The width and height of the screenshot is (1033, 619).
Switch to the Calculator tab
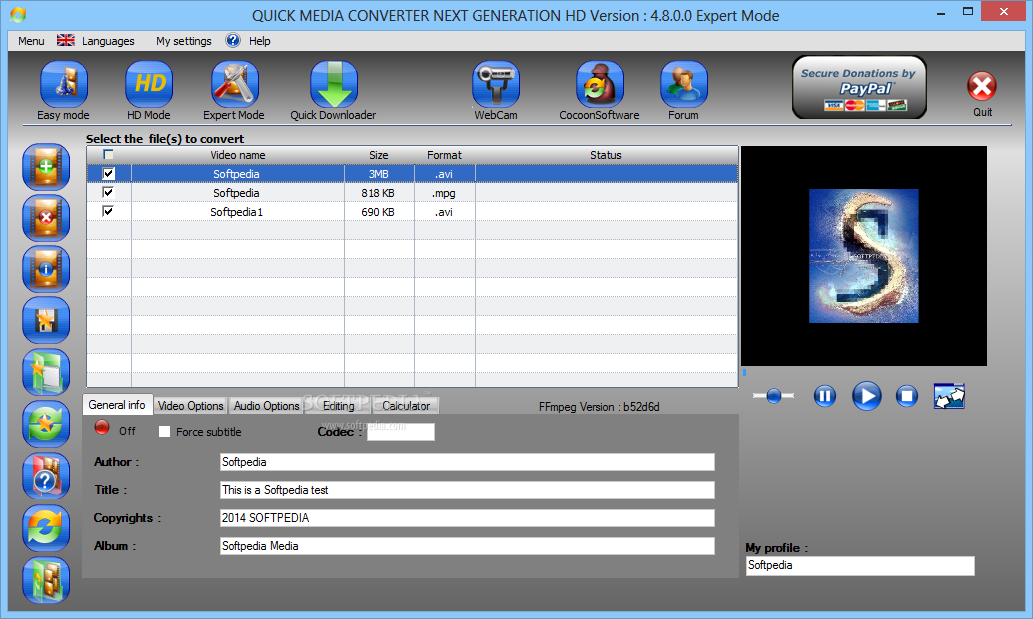click(x=406, y=406)
